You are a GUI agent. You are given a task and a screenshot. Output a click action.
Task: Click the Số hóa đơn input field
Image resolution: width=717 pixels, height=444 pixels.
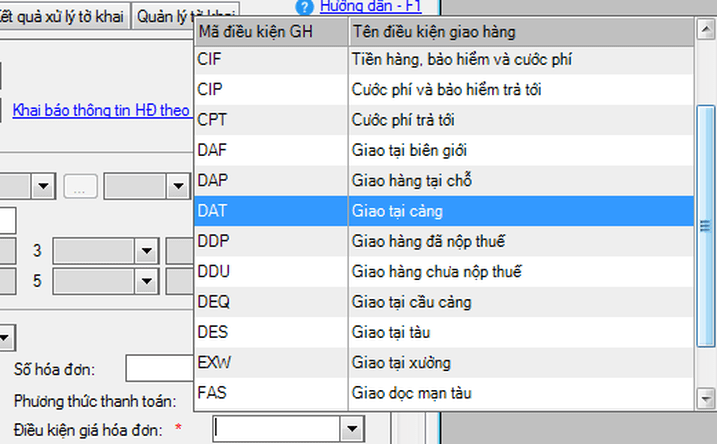point(158,369)
